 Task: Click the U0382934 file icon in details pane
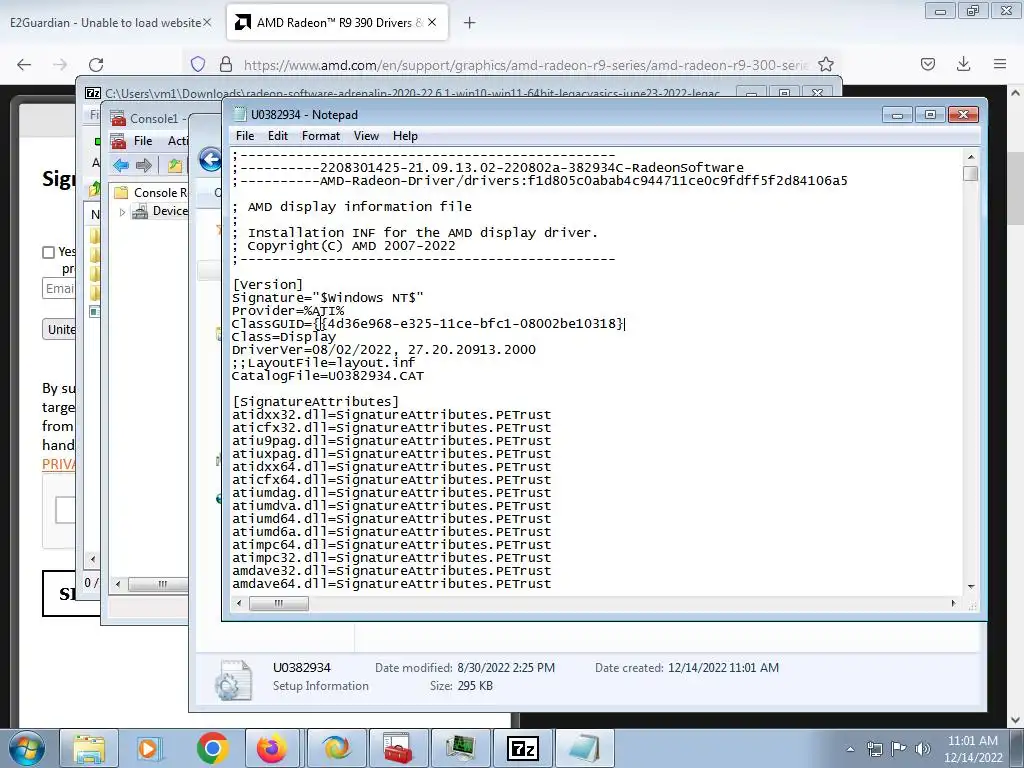pyautogui.click(x=233, y=680)
